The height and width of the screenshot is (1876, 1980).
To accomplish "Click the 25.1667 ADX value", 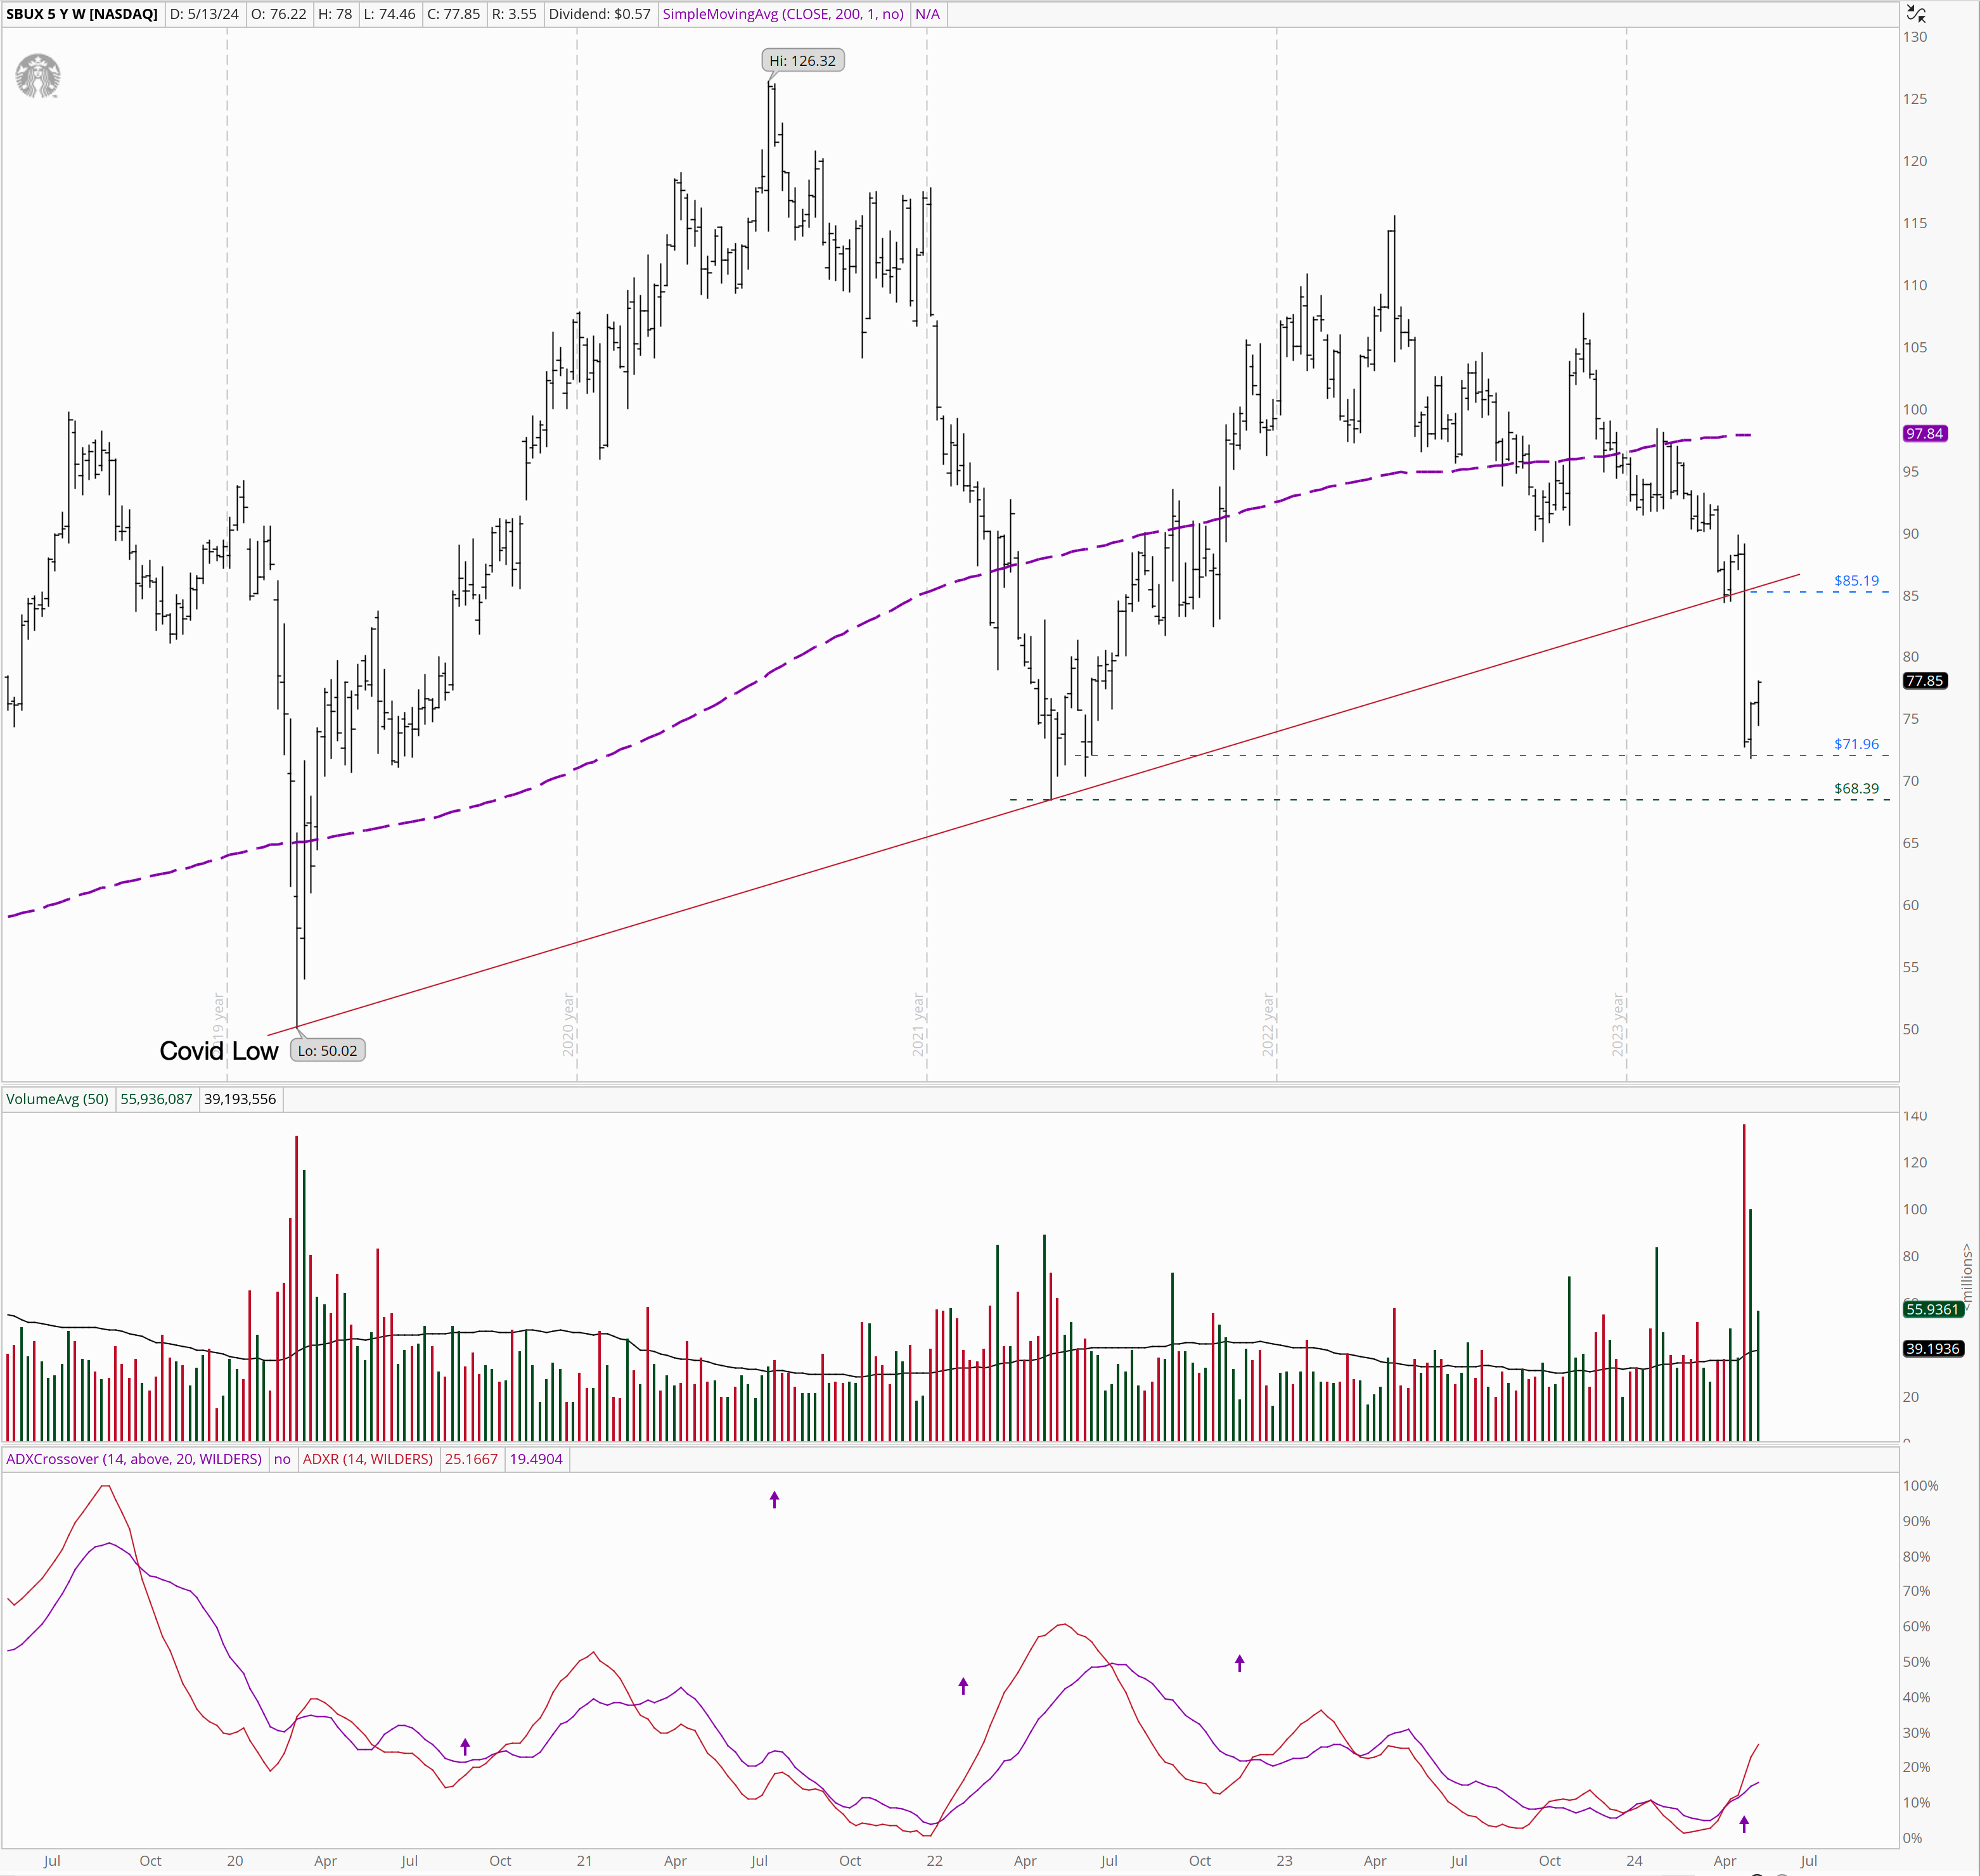I will [471, 1459].
